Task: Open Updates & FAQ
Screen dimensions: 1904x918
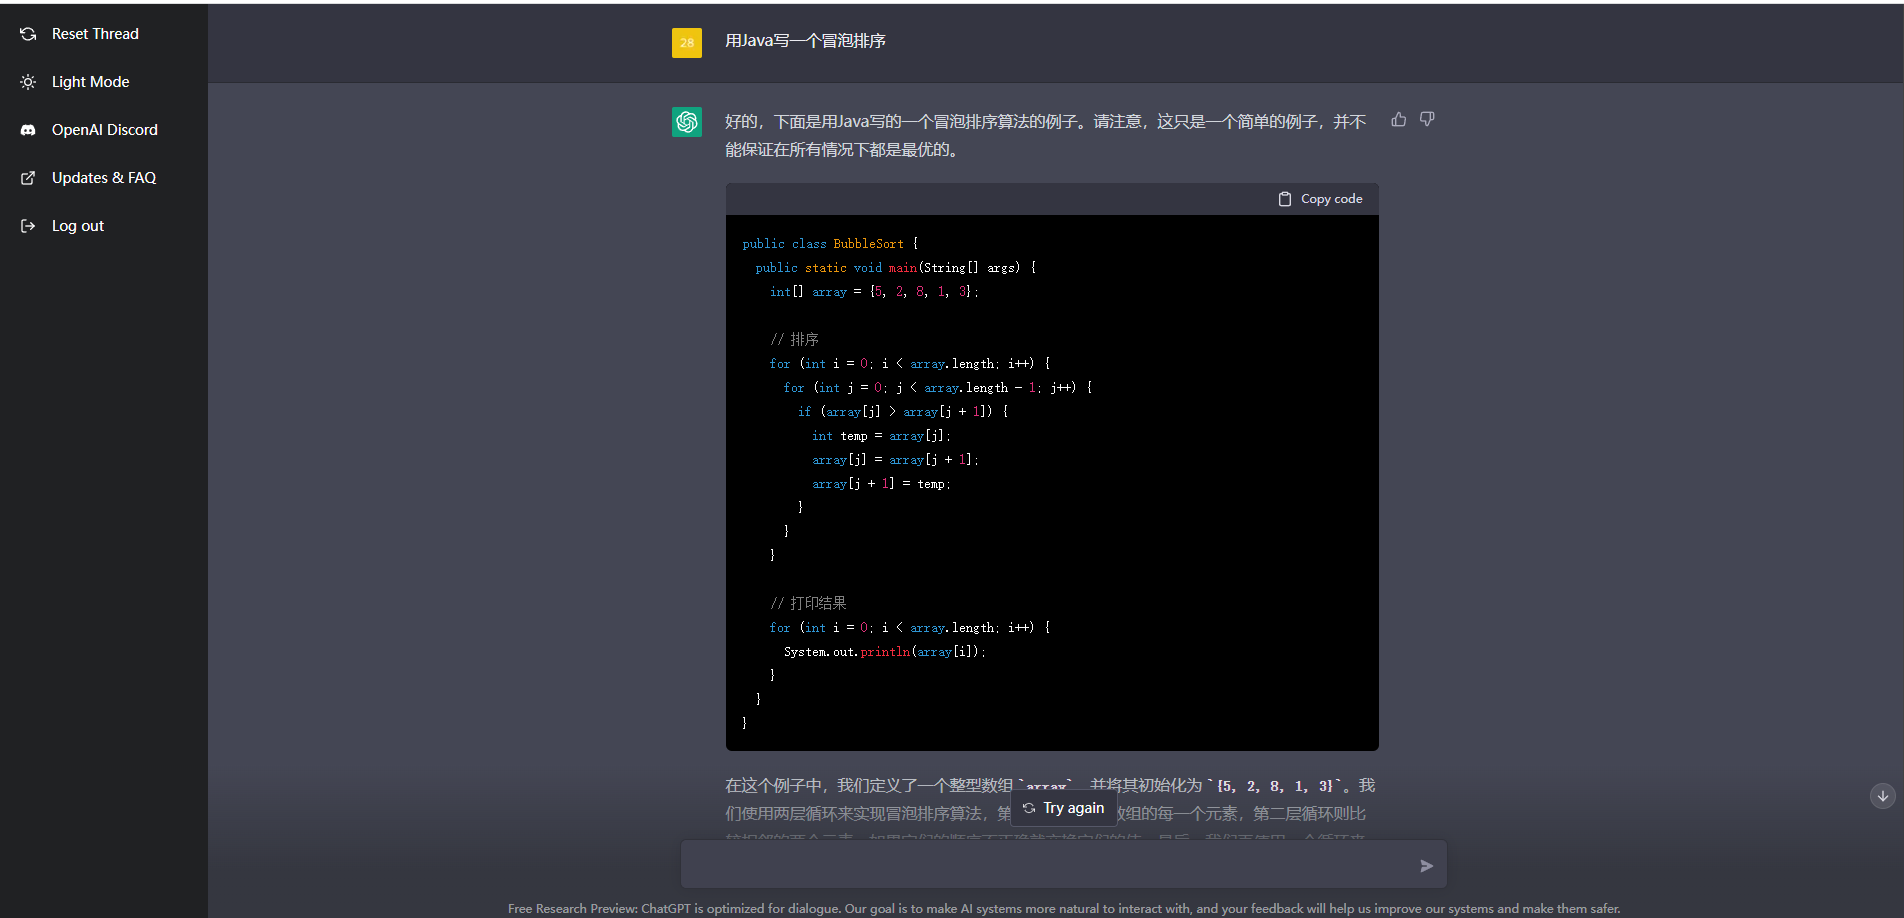Action: pos(104,178)
